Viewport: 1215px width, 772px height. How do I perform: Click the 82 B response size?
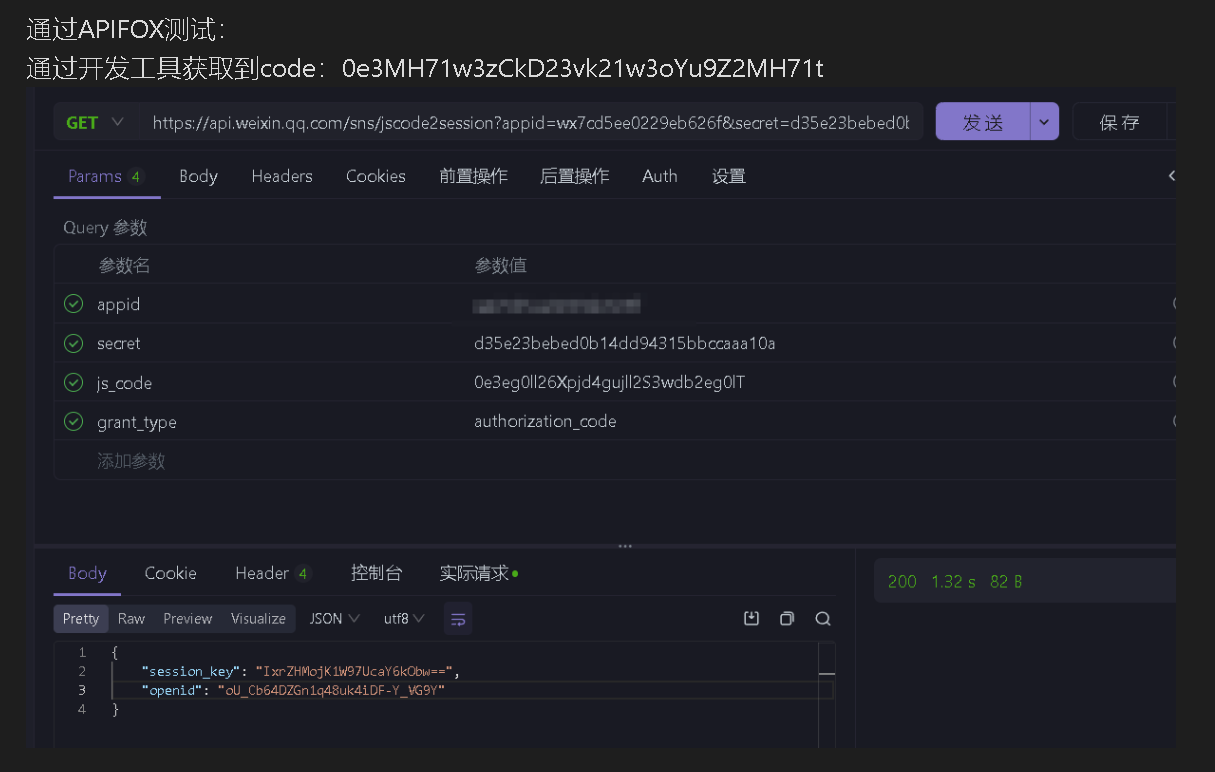click(1006, 581)
